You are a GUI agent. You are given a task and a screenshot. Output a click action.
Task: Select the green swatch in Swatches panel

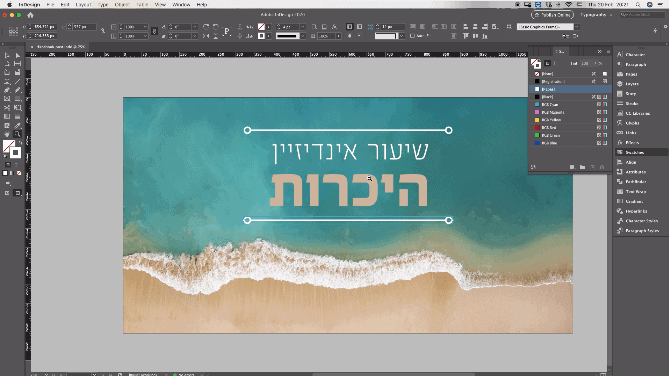click(x=569, y=135)
